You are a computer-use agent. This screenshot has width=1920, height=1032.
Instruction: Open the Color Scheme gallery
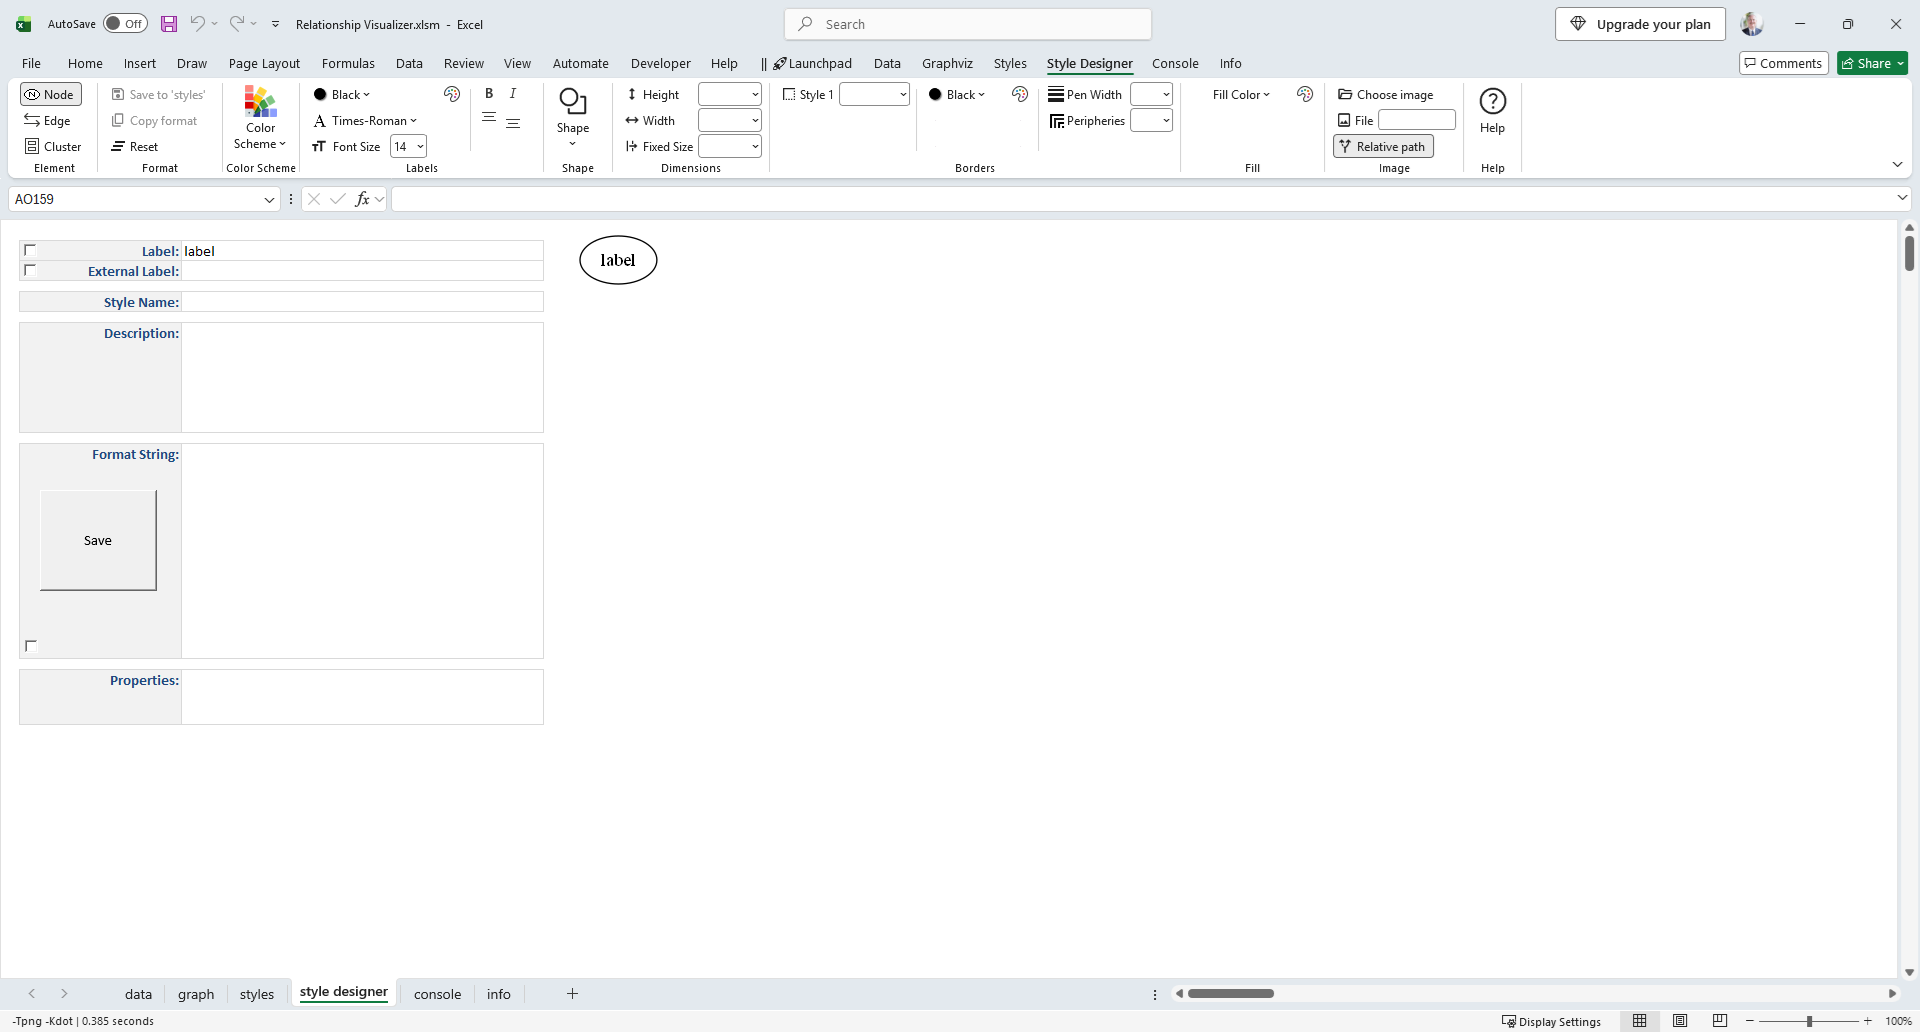(260, 119)
